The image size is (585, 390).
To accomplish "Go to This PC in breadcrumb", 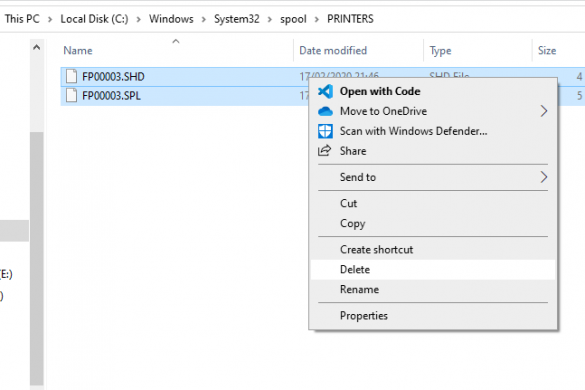I will click(22, 19).
